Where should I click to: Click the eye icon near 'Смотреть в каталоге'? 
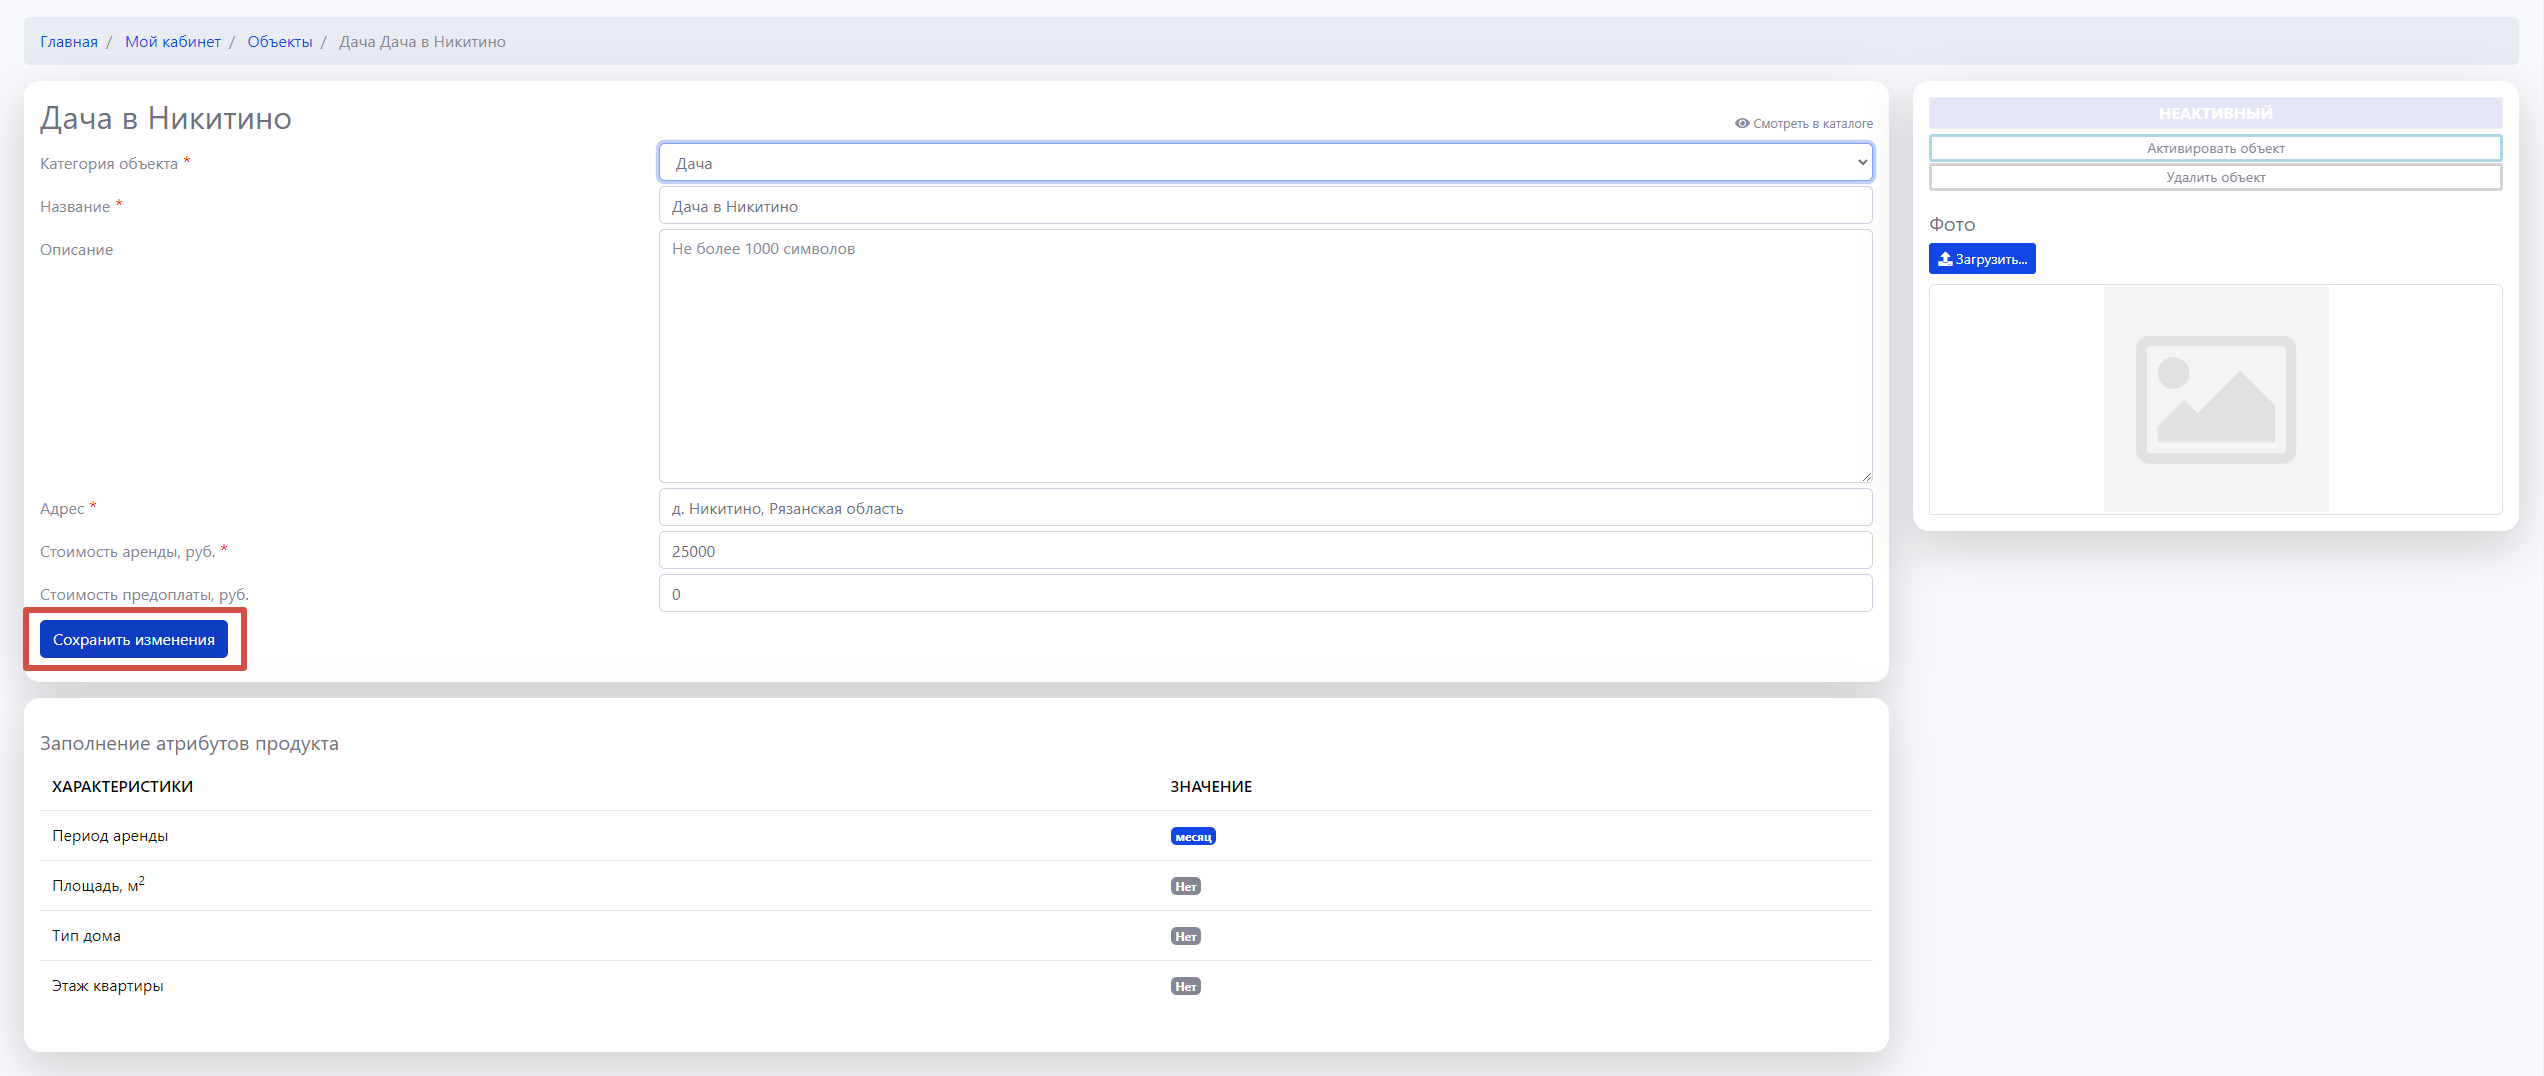(x=1741, y=123)
